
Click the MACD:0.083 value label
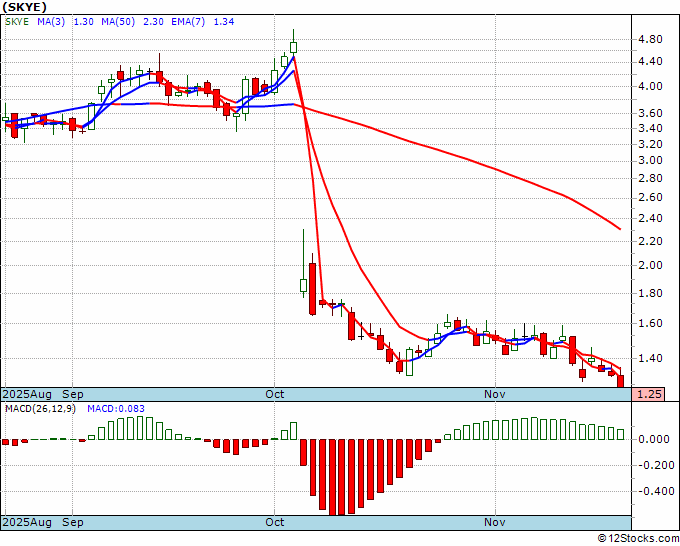tap(116, 409)
